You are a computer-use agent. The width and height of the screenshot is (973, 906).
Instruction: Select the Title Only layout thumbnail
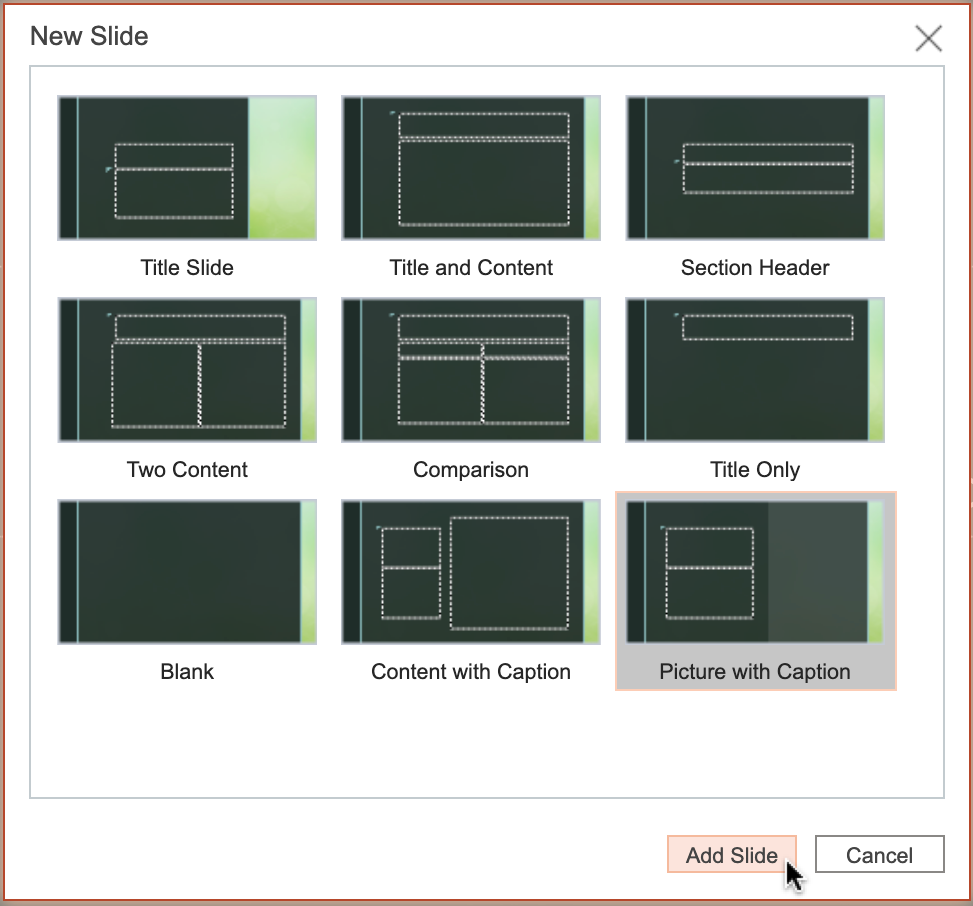[x=755, y=370]
